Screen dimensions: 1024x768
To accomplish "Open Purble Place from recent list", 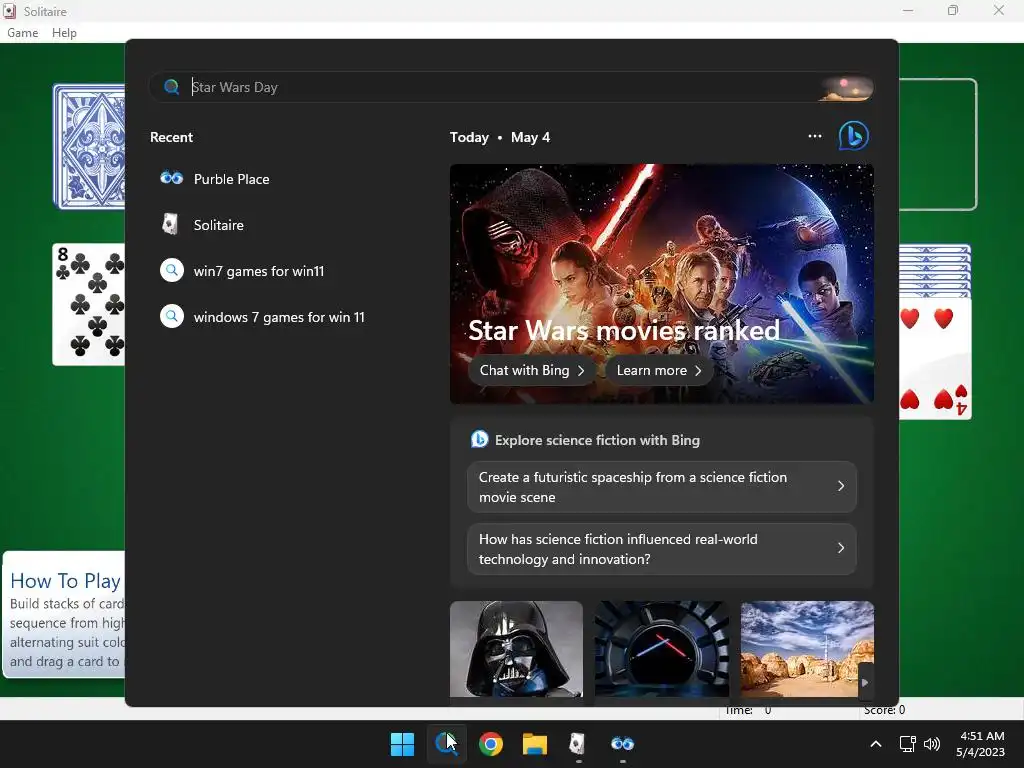I will click(215, 179).
